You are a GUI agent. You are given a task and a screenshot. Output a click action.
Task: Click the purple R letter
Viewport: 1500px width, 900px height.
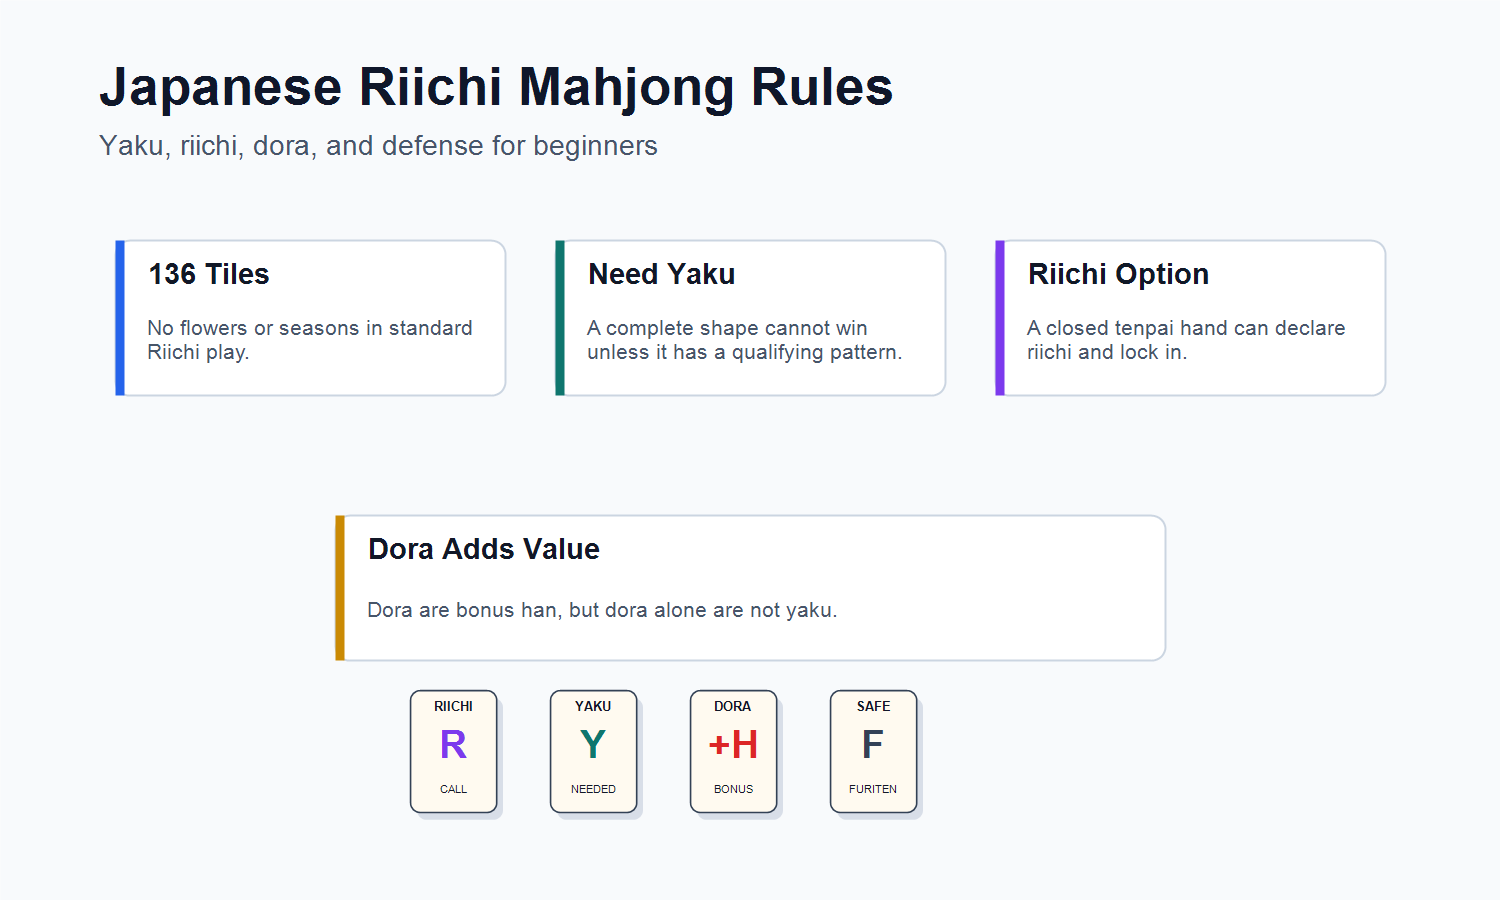(x=453, y=745)
